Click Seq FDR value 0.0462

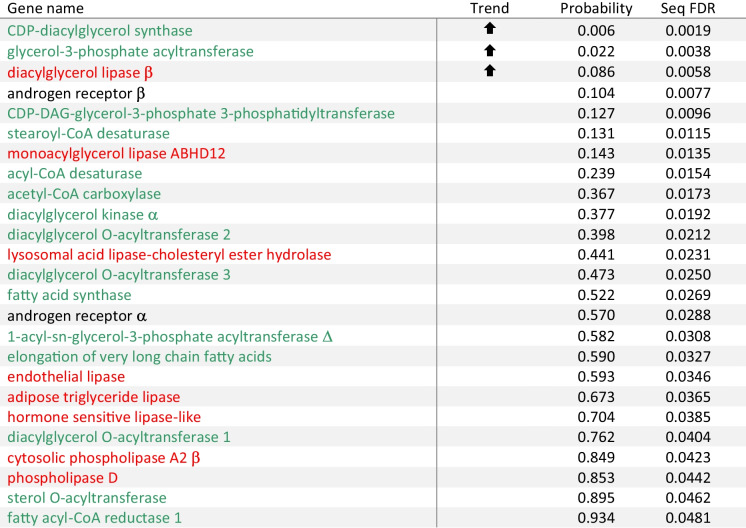(x=688, y=498)
